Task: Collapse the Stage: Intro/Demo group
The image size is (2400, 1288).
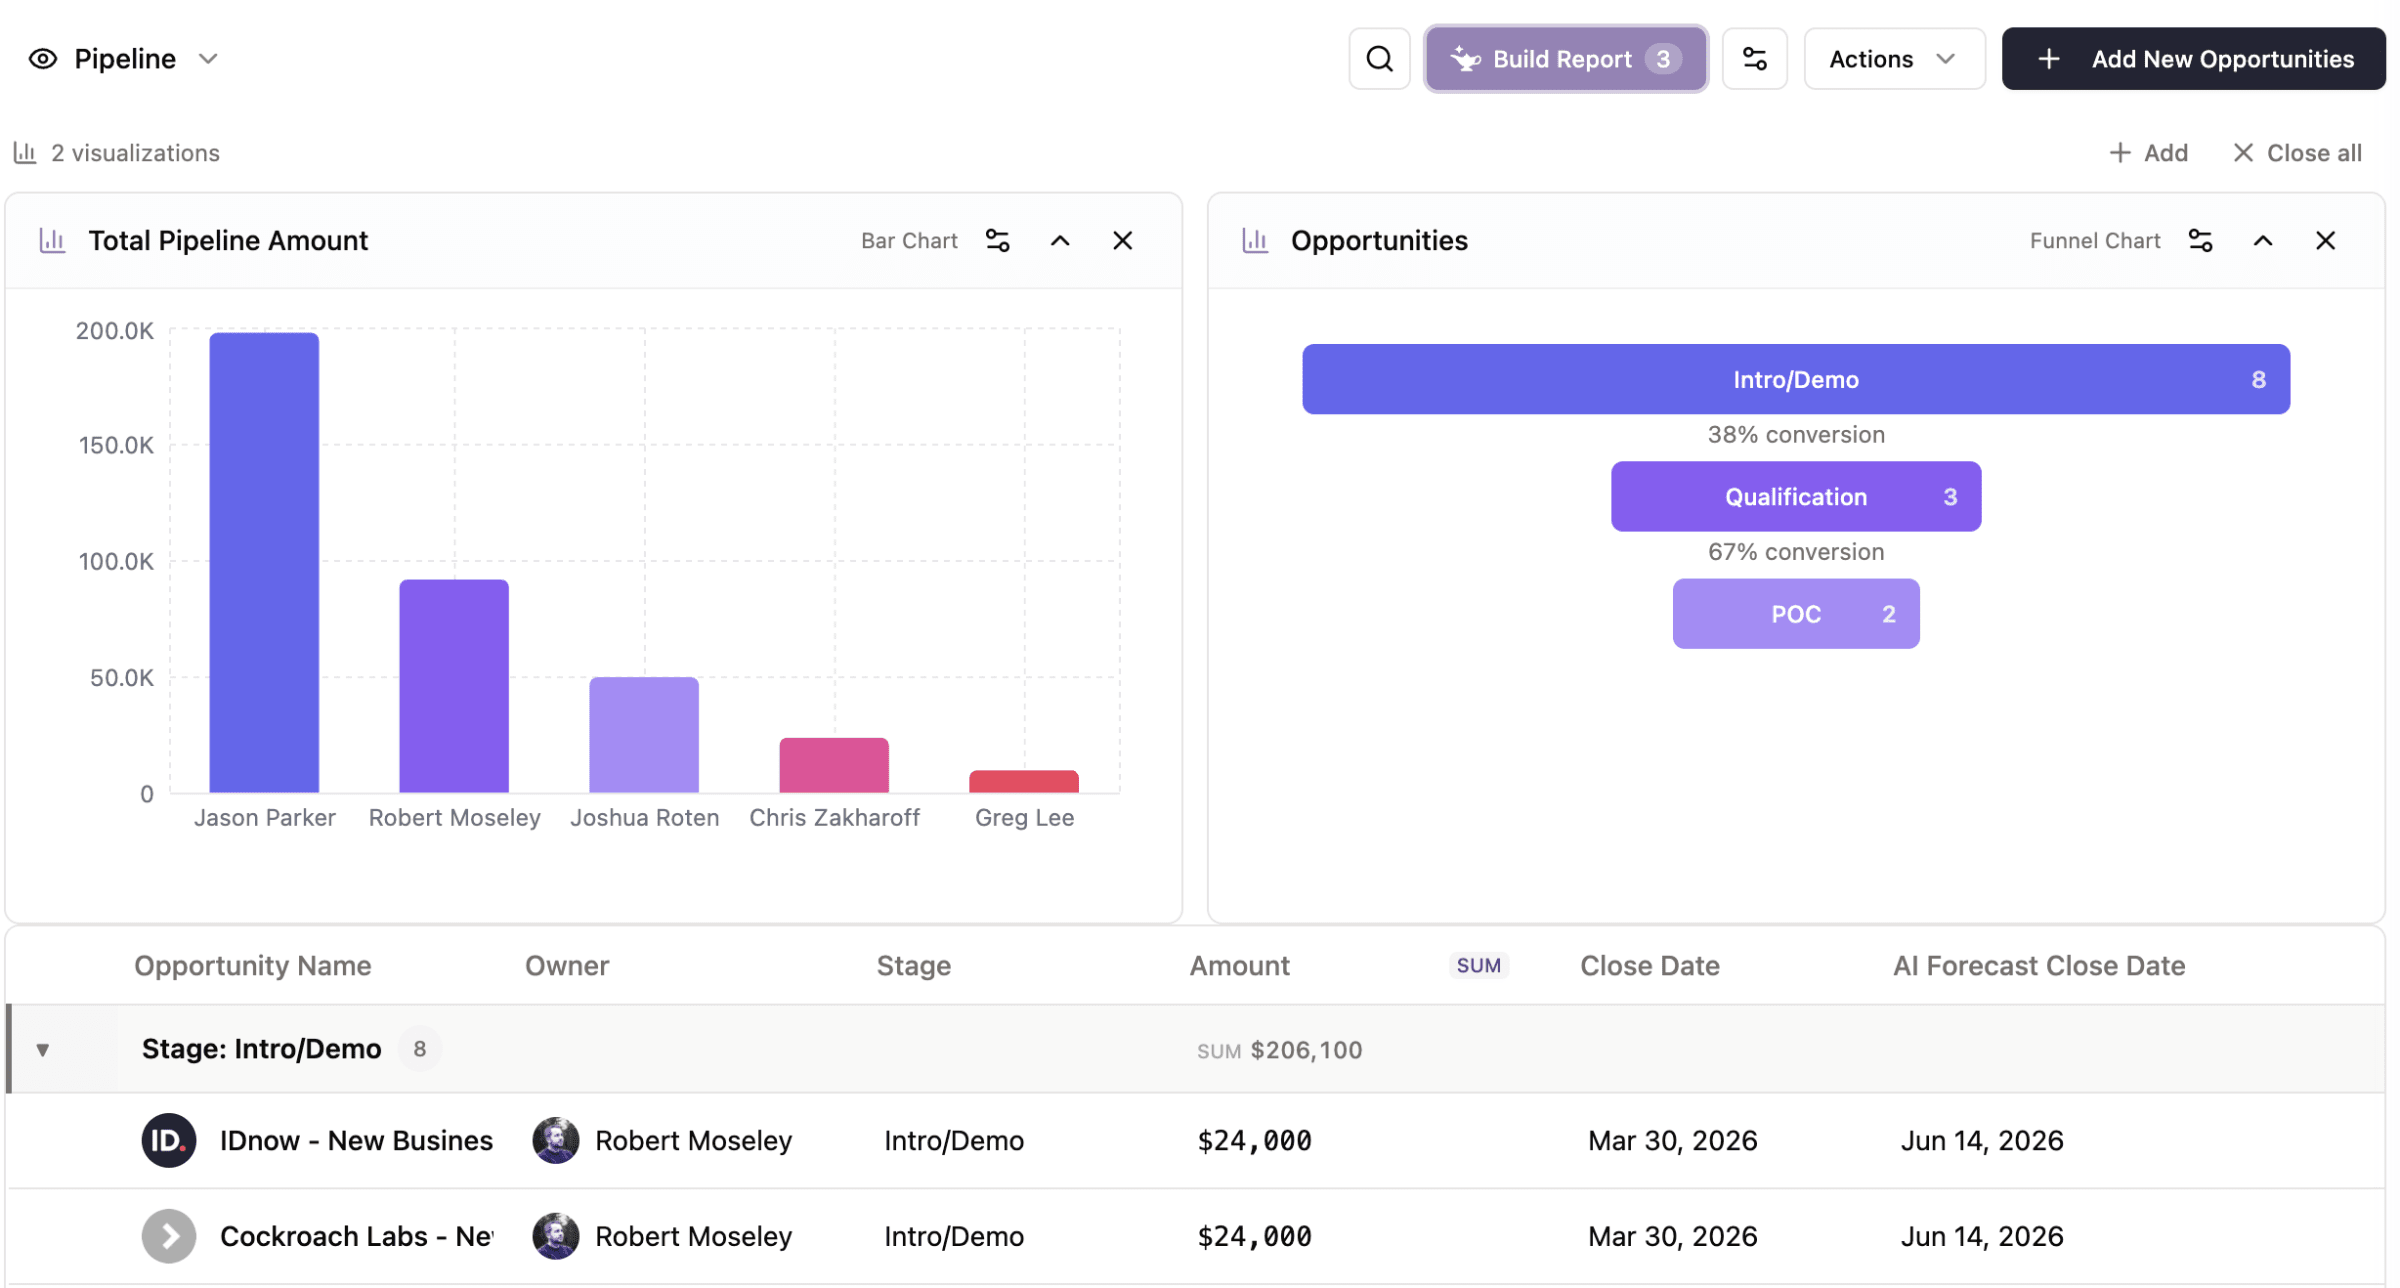Action: point(43,1050)
